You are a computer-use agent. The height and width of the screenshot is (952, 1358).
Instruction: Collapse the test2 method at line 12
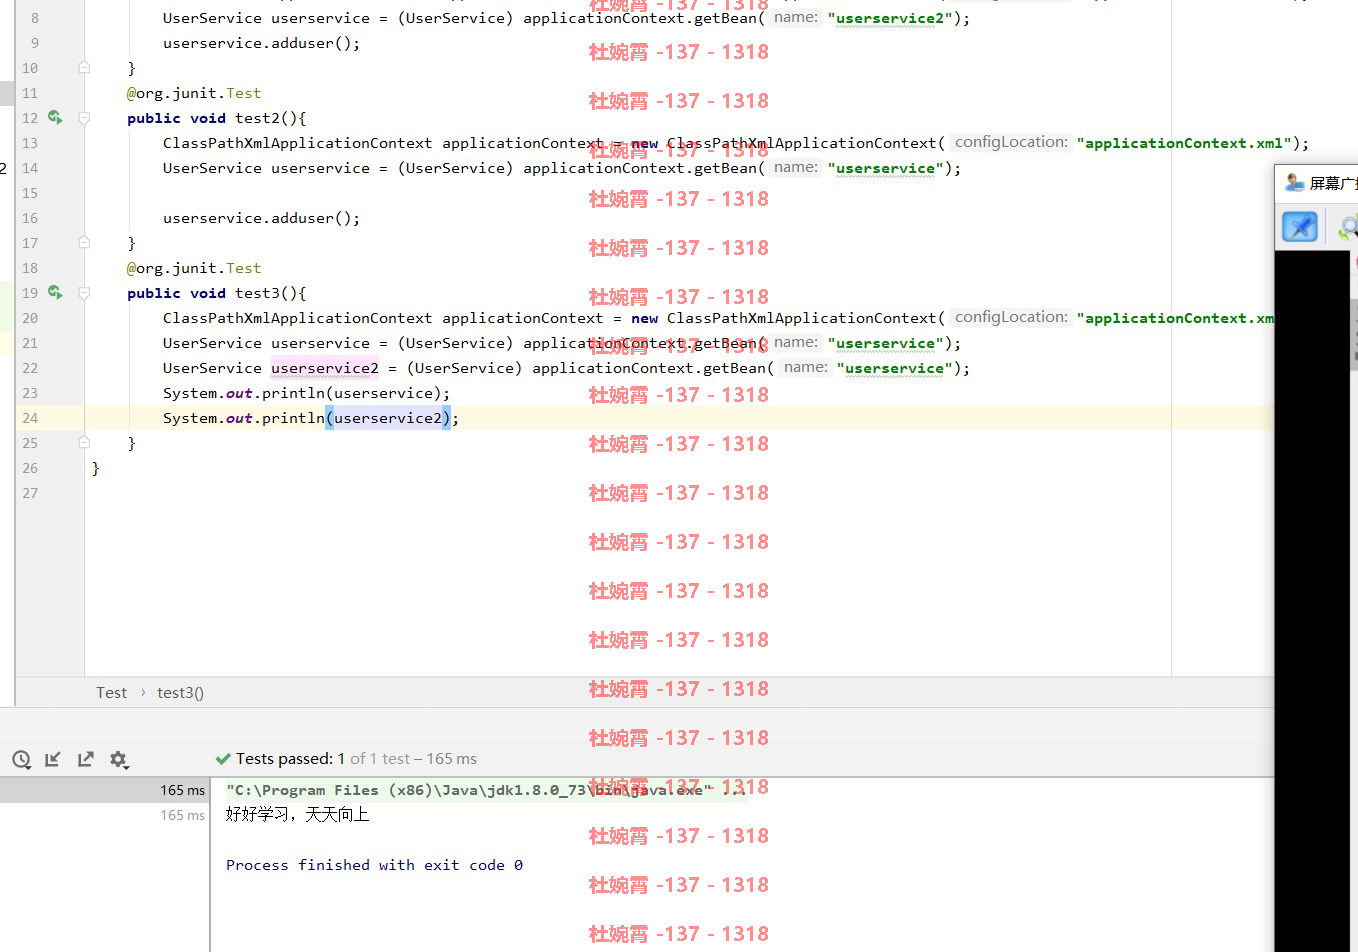(84, 118)
